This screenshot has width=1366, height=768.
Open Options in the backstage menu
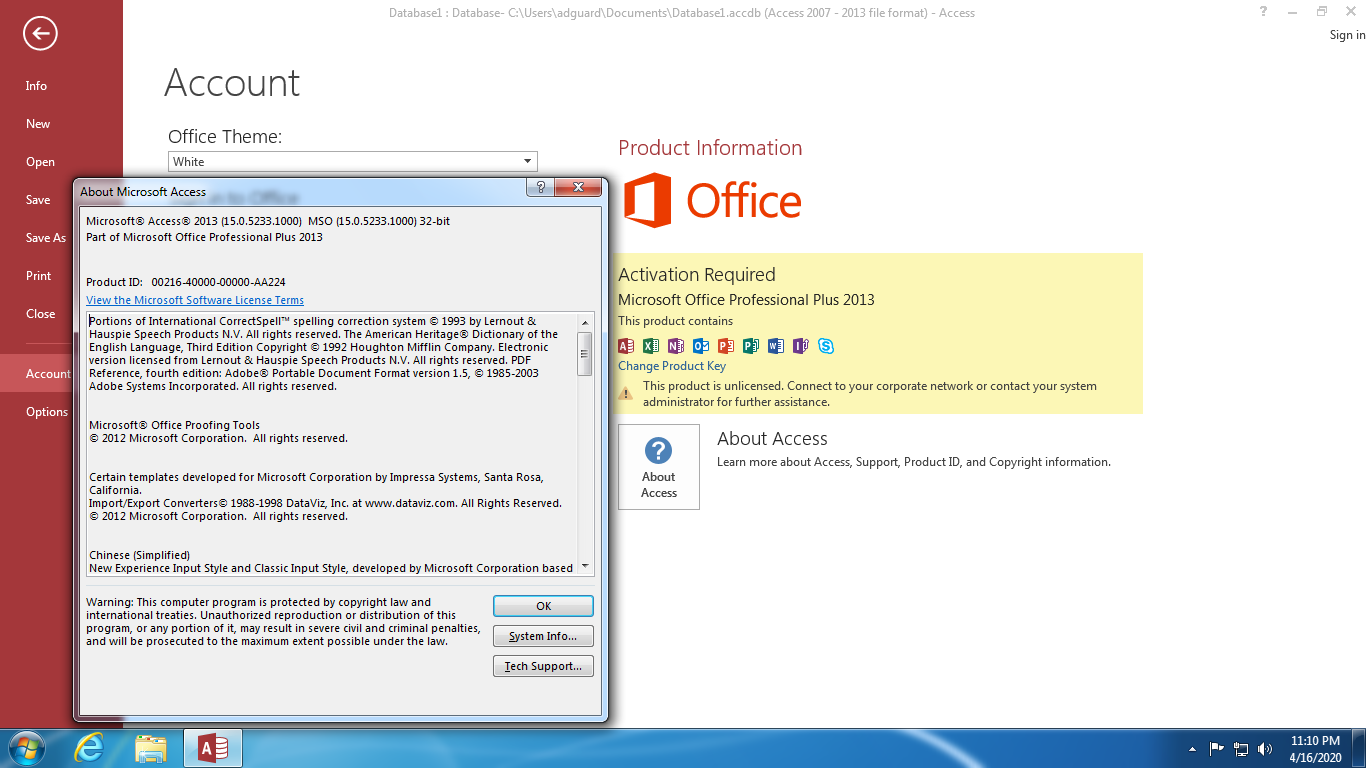tap(47, 412)
